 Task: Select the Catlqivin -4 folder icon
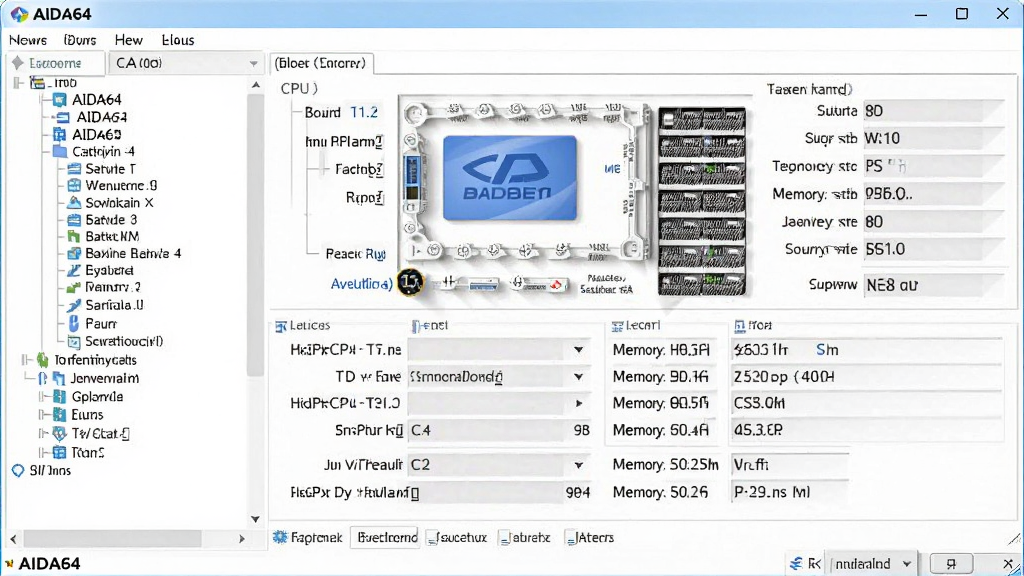(x=59, y=152)
